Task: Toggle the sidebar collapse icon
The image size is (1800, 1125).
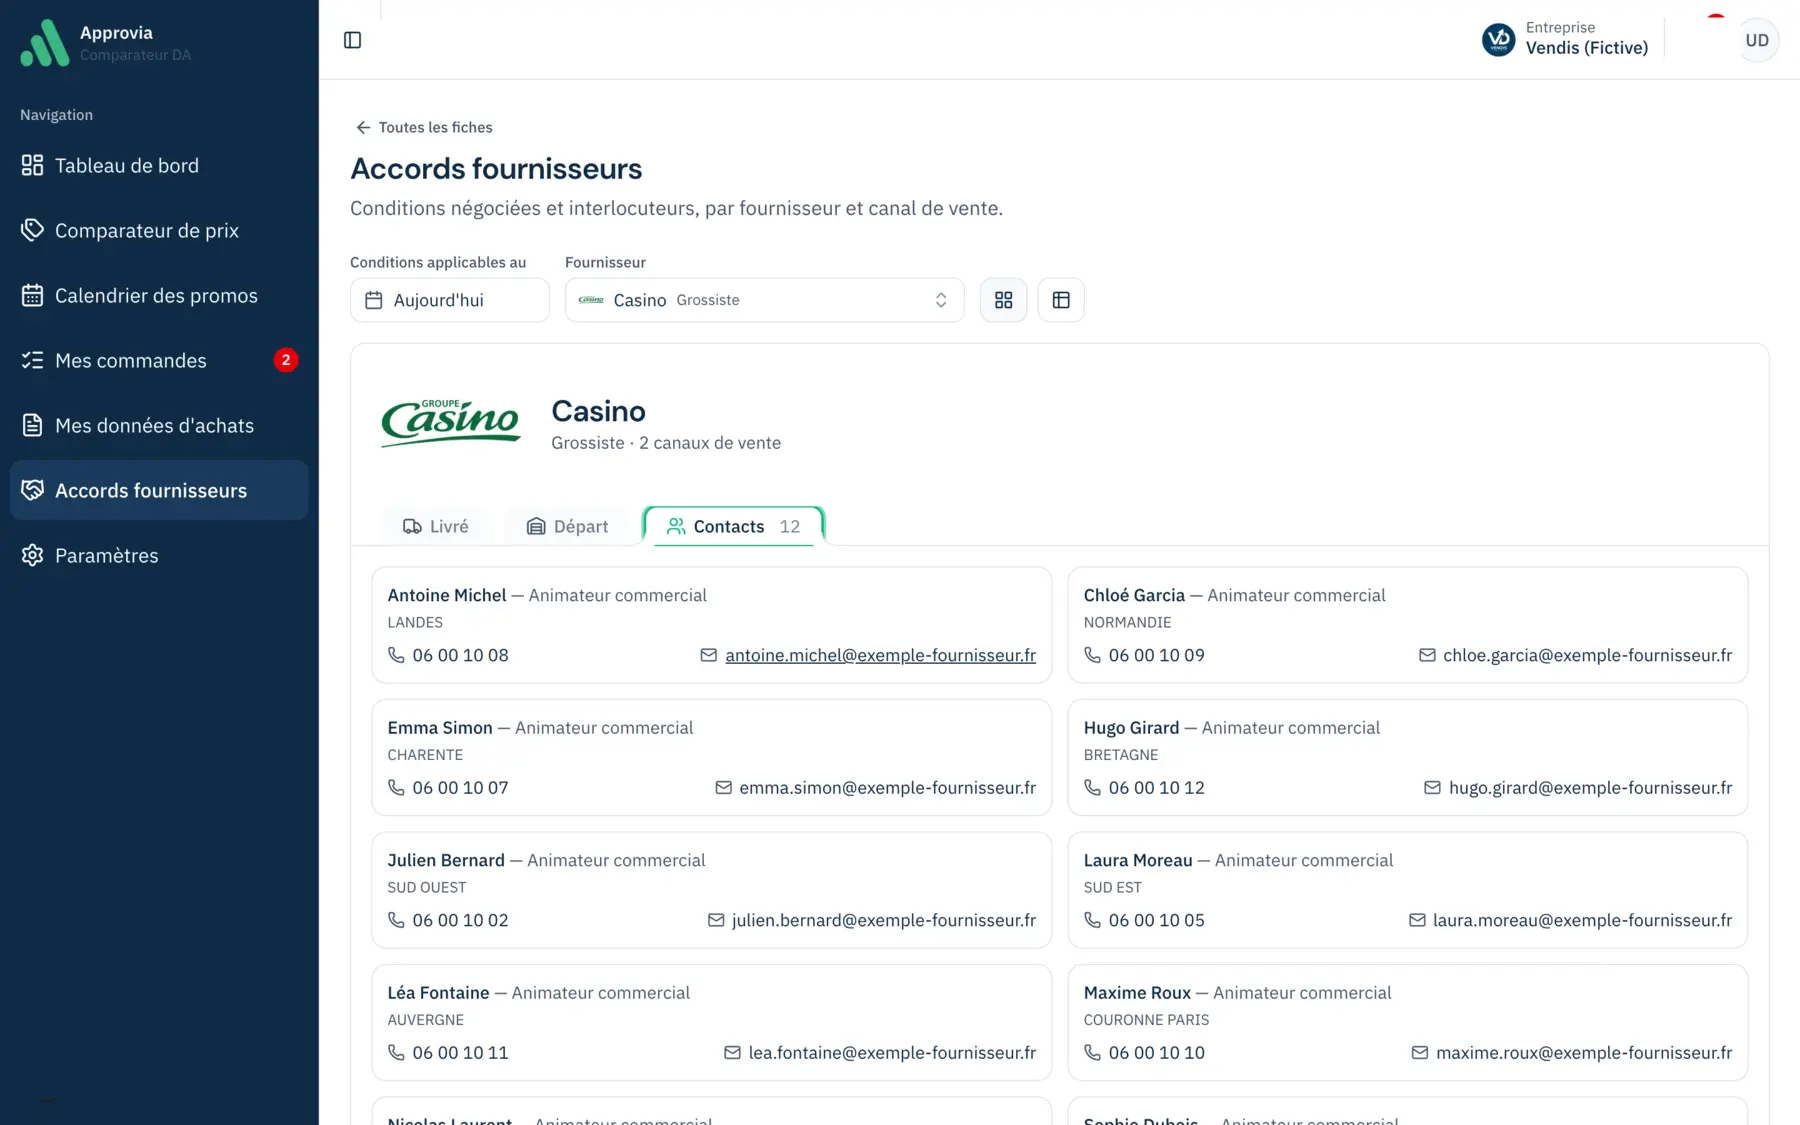Action: pyautogui.click(x=352, y=40)
